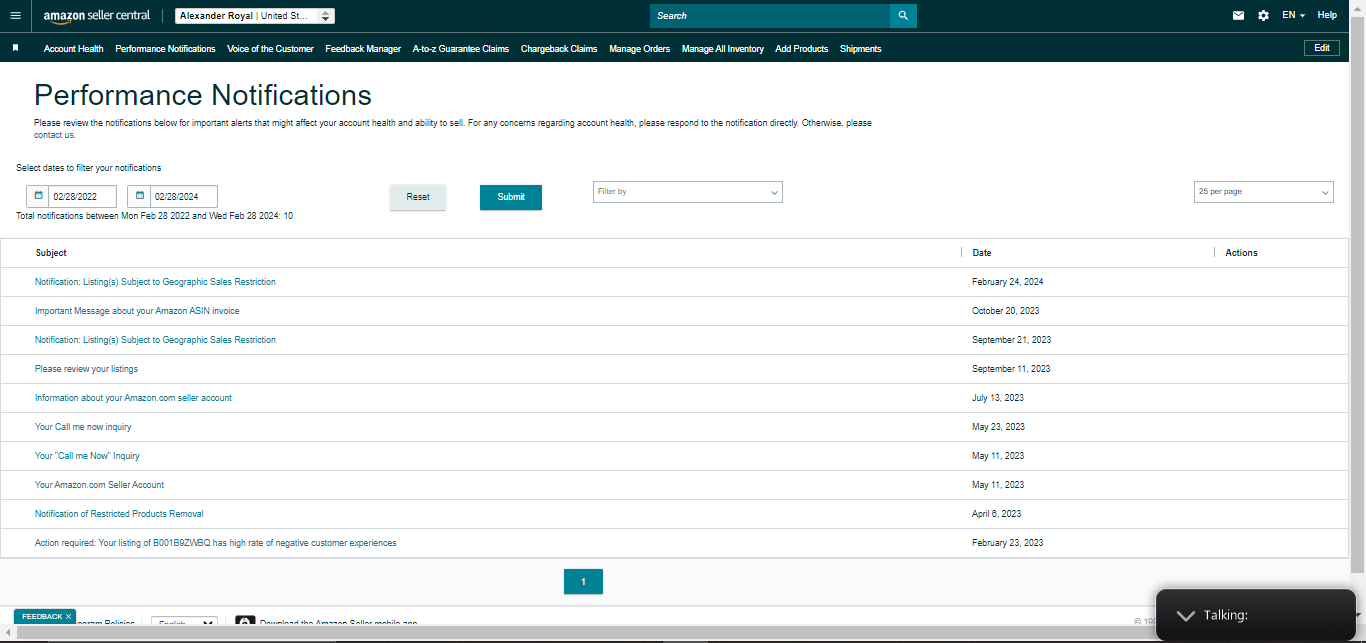This screenshot has width=1366, height=643.
Task: Open Chargeback Claims
Action: (x=559, y=48)
